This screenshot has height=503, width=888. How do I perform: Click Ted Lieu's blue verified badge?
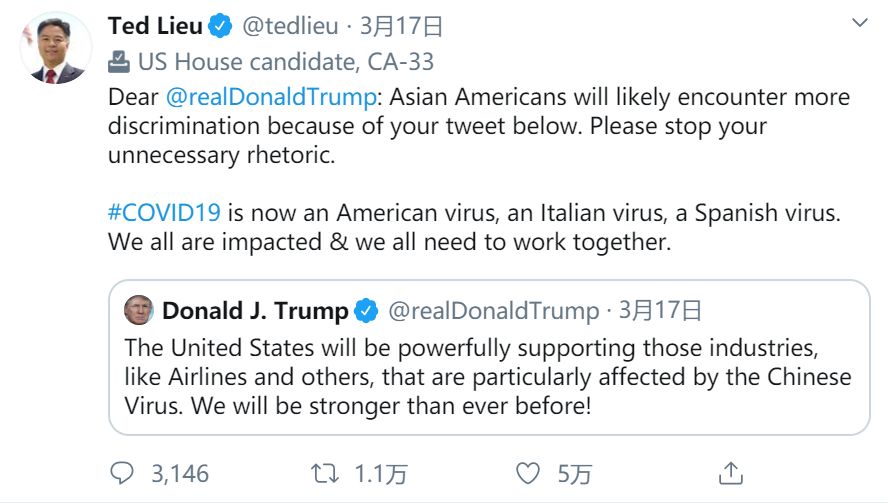click(x=221, y=25)
